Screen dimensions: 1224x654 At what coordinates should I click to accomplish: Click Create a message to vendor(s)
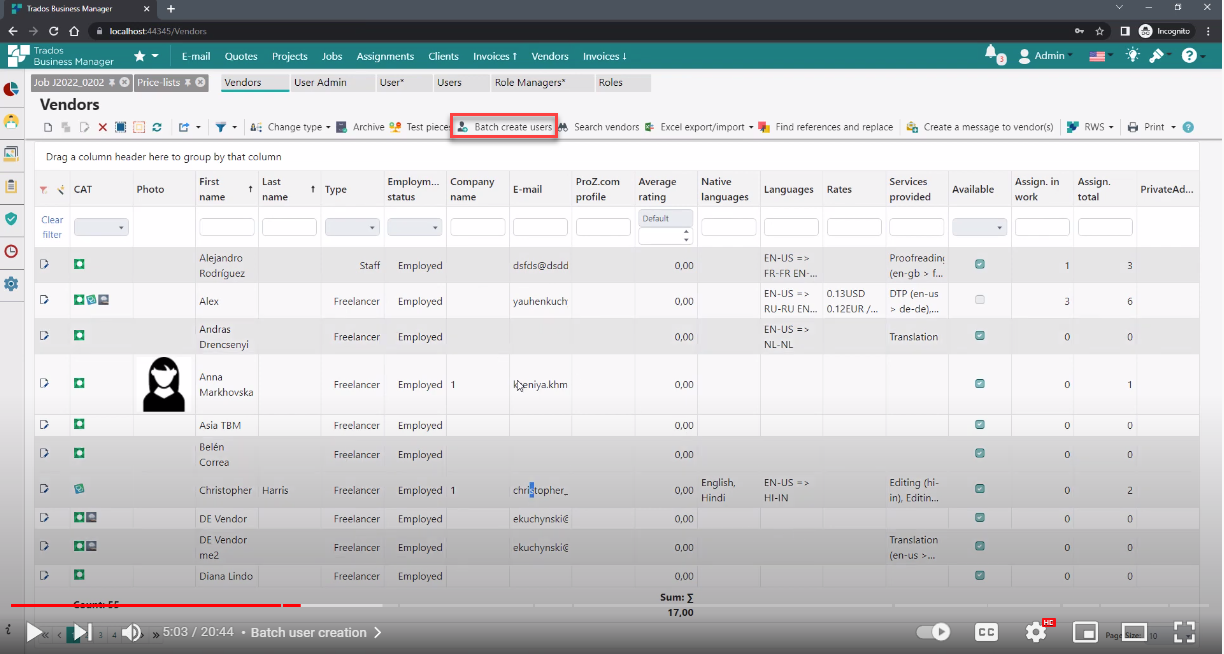pos(980,127)
